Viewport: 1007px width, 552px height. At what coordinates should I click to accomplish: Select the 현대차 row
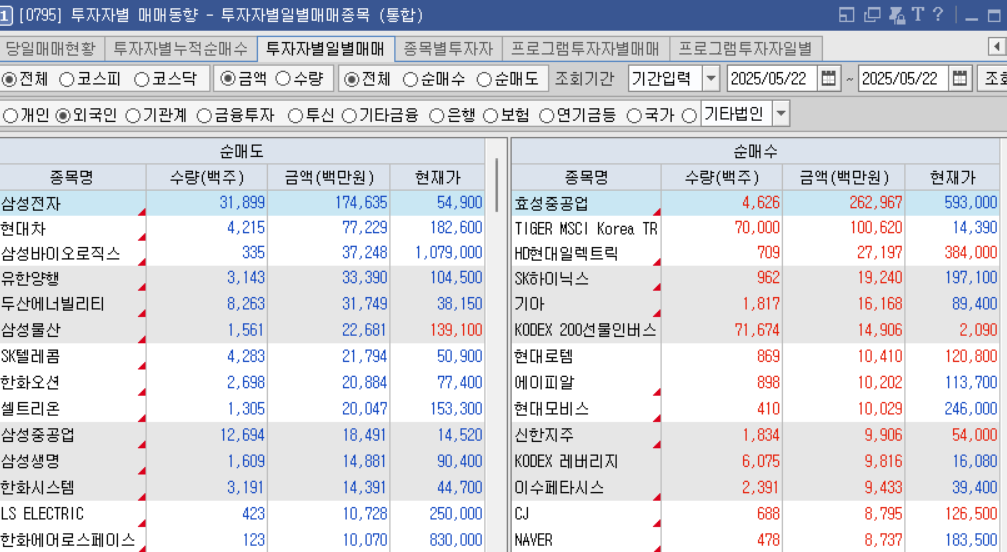click(242, 229)
